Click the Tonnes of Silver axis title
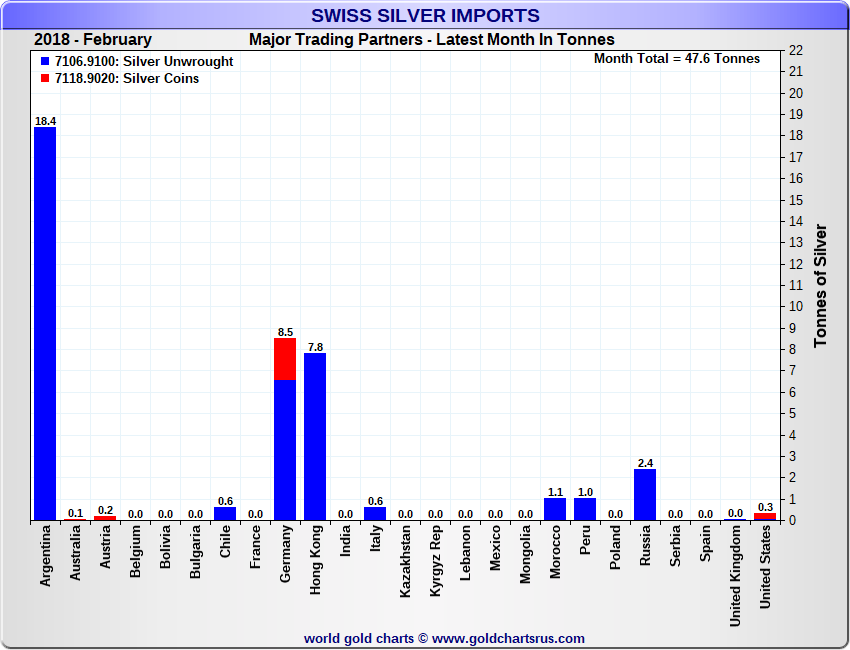Viewport: 850px width, 650px height. (821, 285)
